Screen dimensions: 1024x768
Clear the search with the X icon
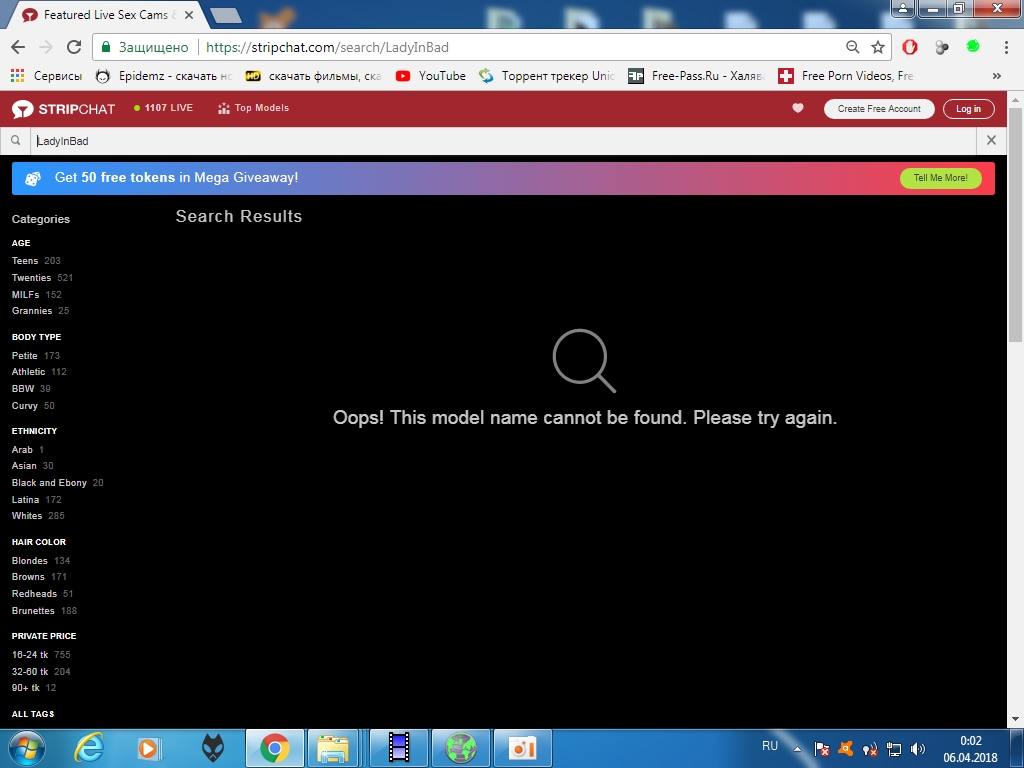pyautogui.click(x=991, y=140)
